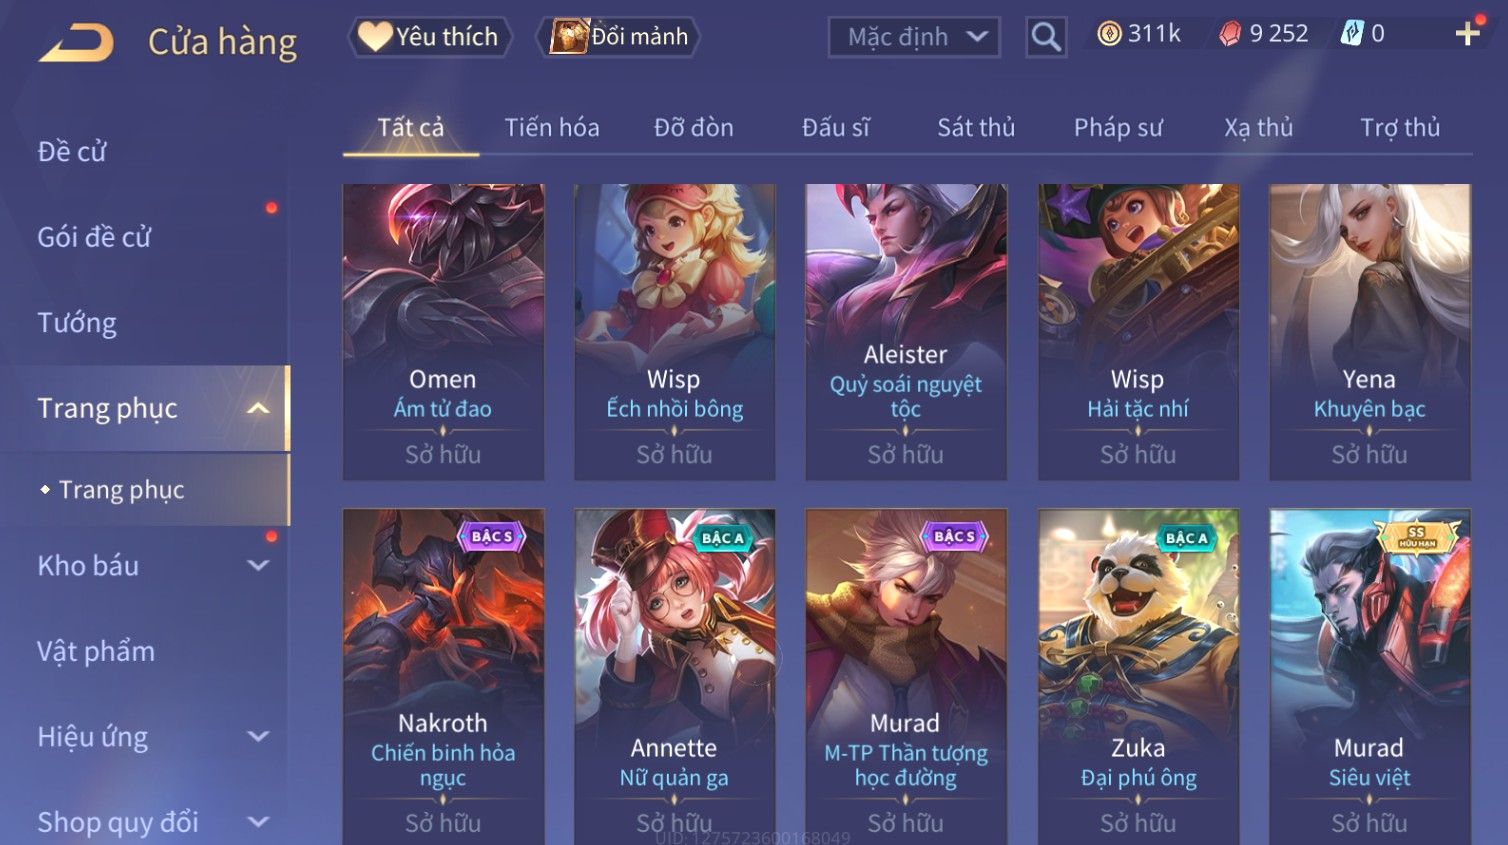Open Đổi mảnh chest exchange button

tap(618, 37)
